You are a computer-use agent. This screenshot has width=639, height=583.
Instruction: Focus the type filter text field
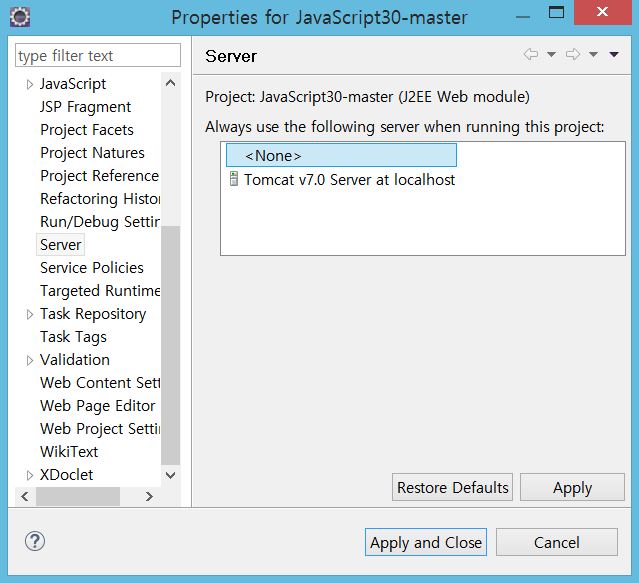pyautogui.click(x=98, y=55)
